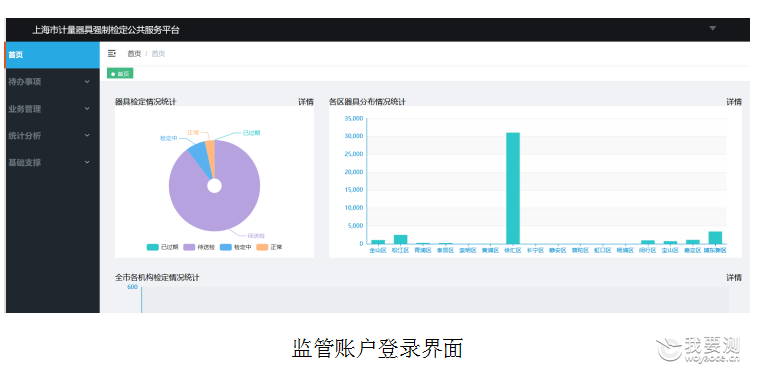The width and height of the screenshot is (765, 374).
Task: Open 详情 link for 器具检定情况统计
Action: tap(306, 102)
